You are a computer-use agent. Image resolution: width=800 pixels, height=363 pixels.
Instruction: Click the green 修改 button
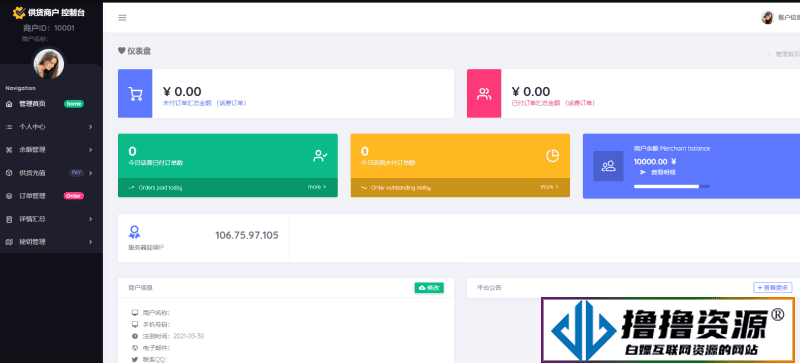pos(429,288)
